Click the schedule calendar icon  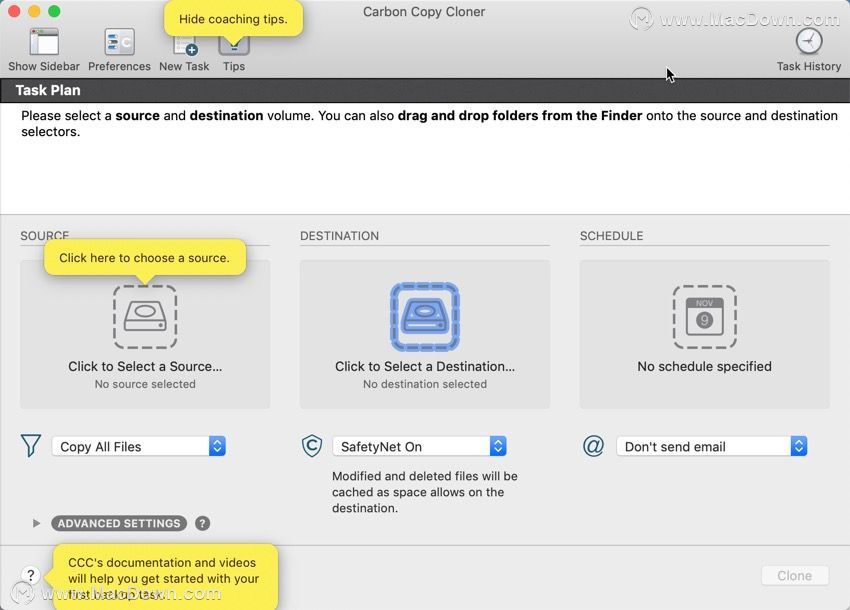[704, 317]
